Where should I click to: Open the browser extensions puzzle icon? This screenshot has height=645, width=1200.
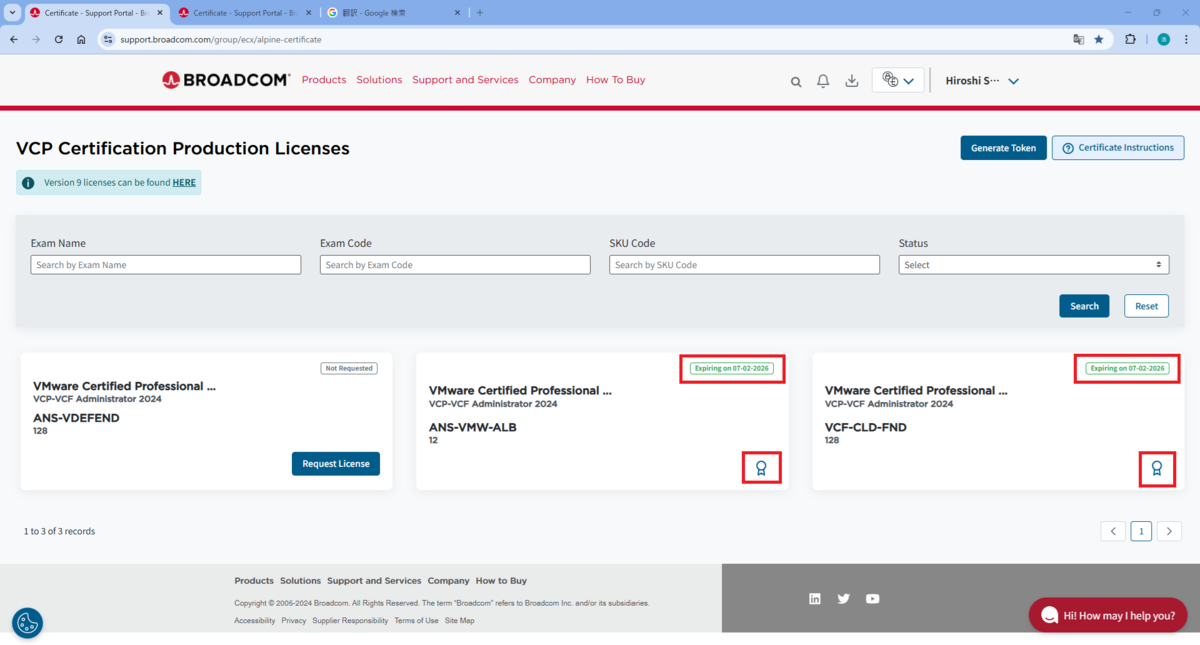point(1131,39)
